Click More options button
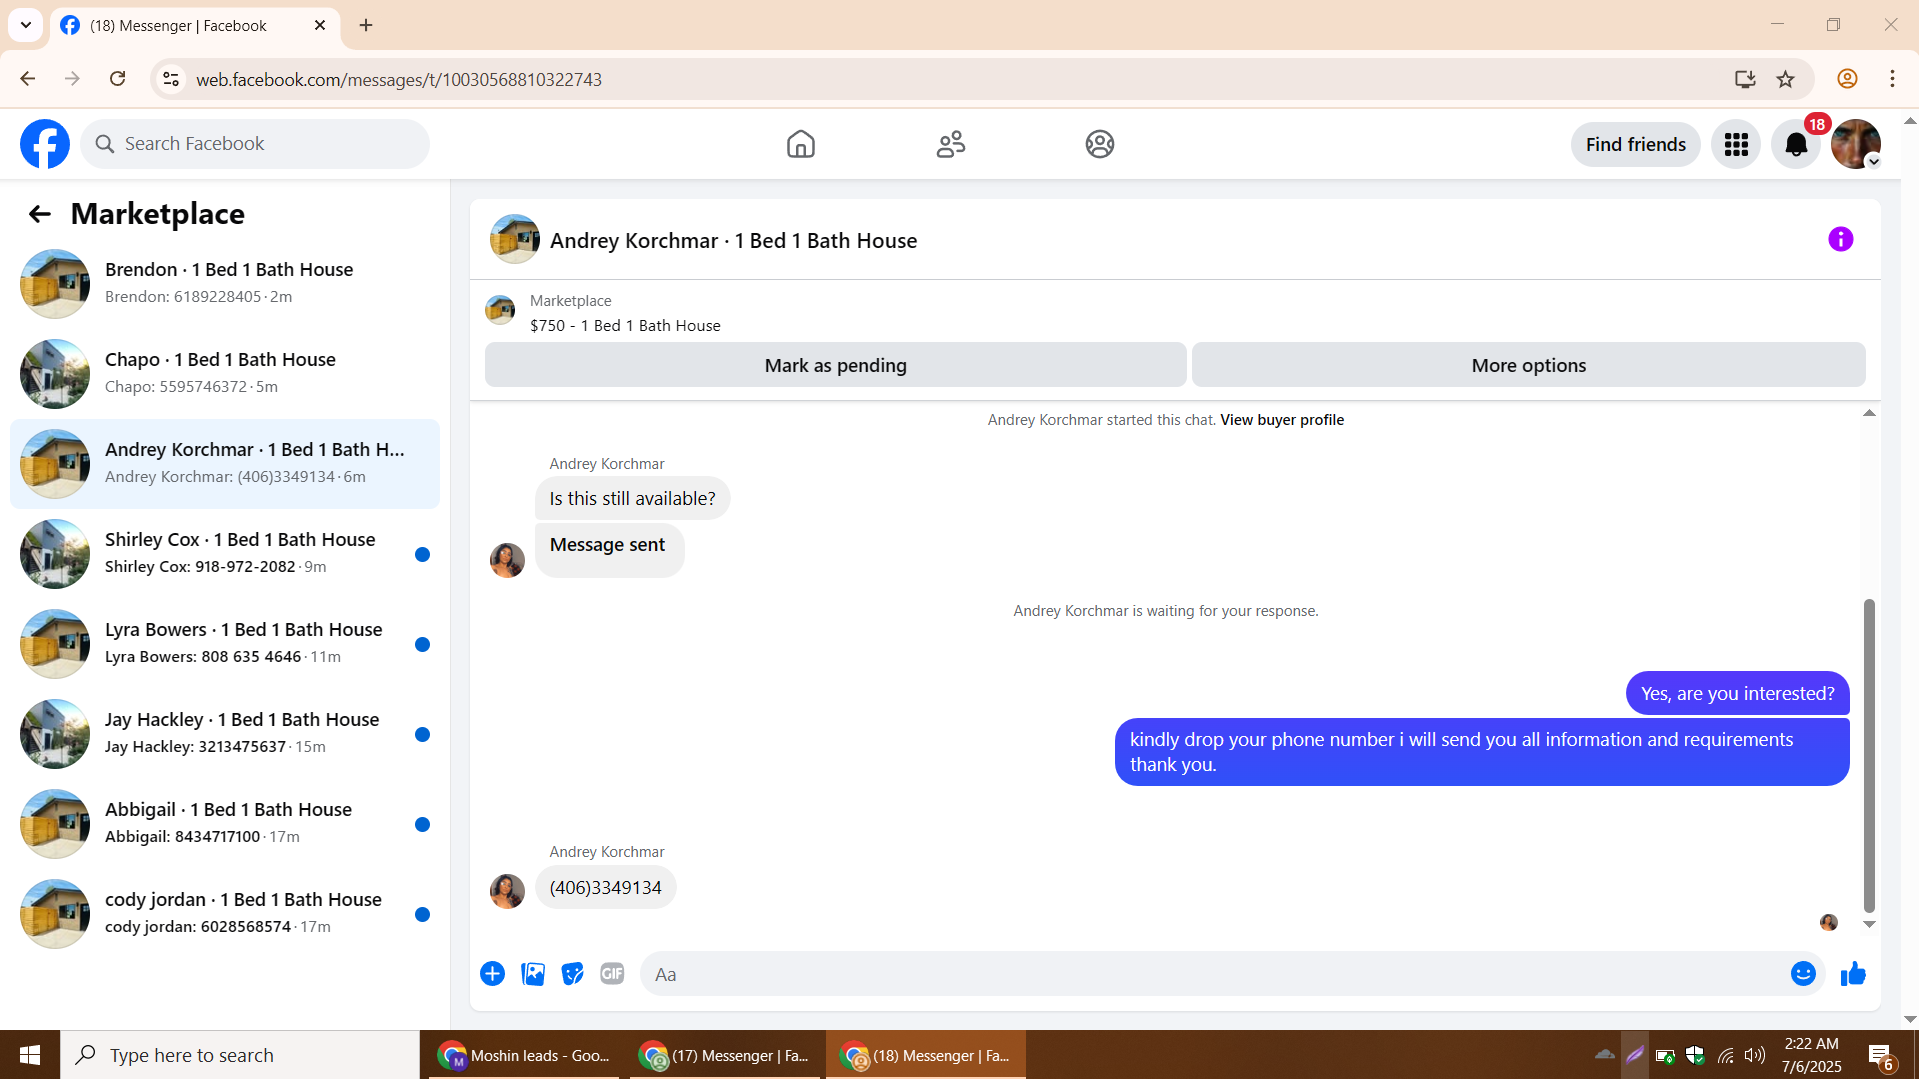 pos(1528,365)
